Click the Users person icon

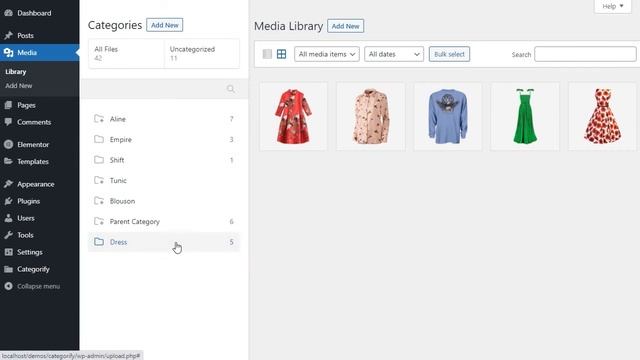coord(8,218)
